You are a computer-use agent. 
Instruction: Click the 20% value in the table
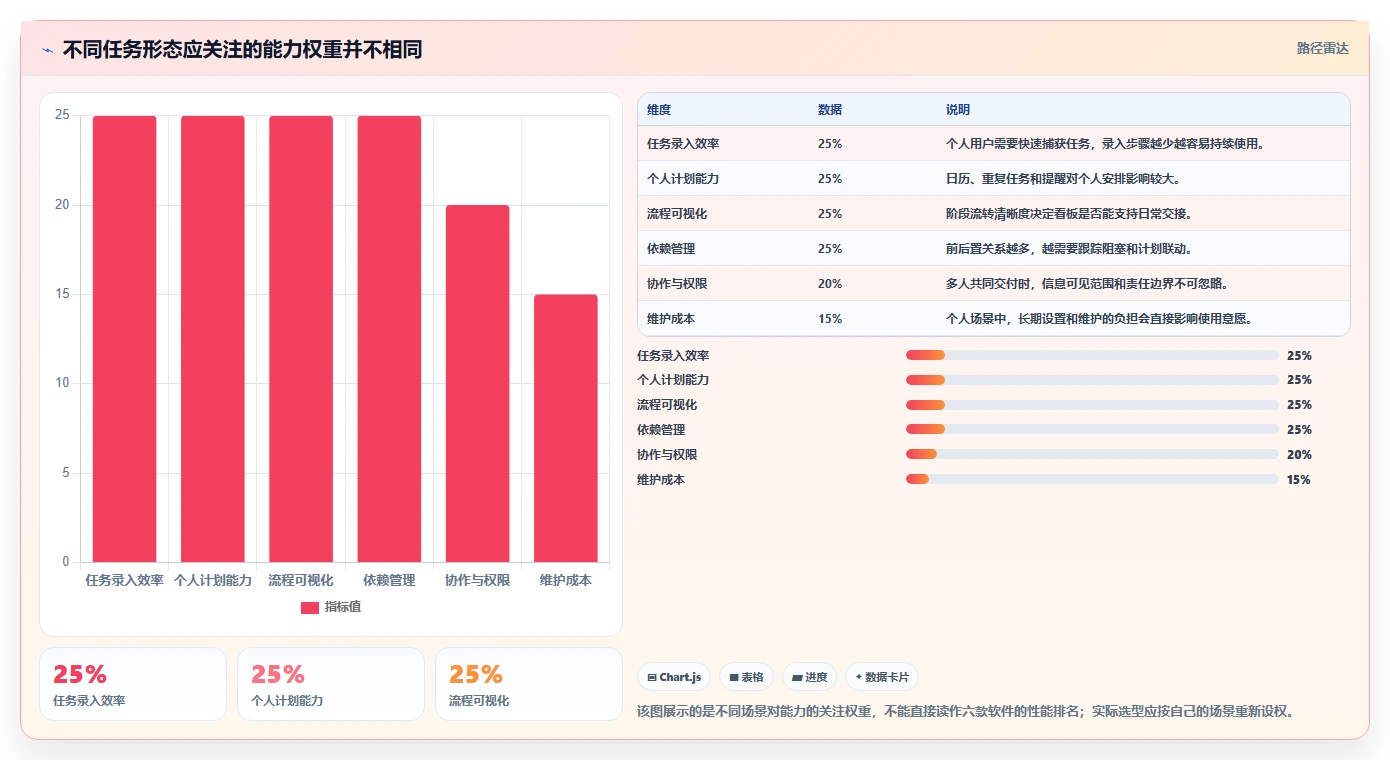click(830, 284)
